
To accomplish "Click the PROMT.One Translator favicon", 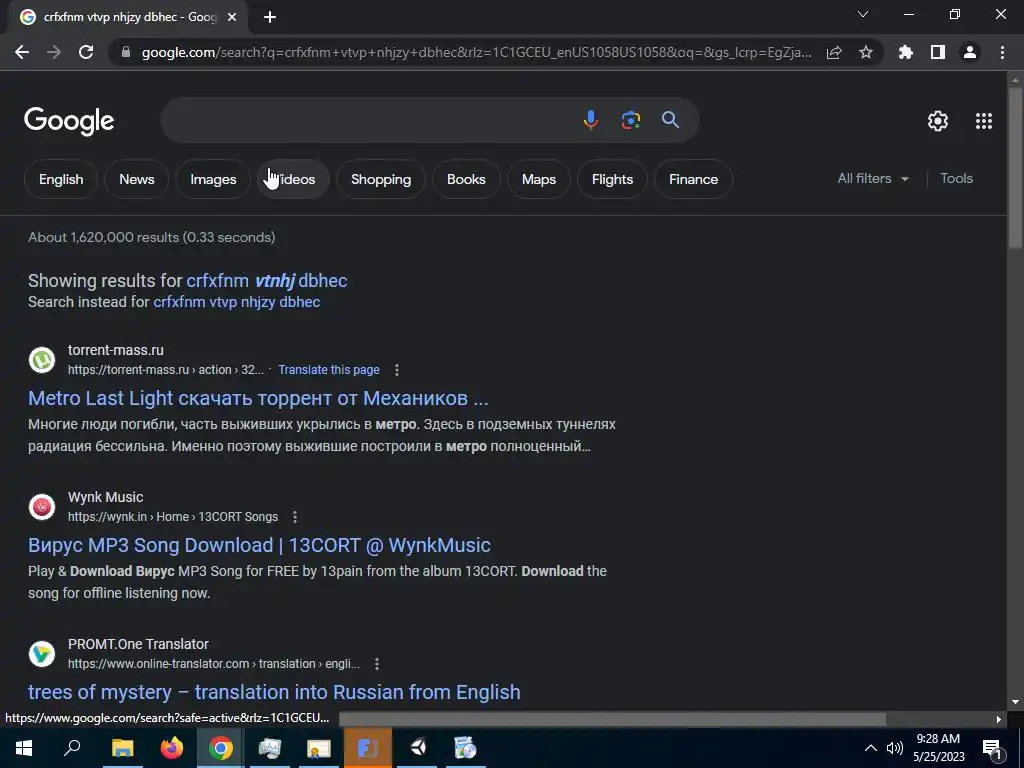I will coord(42,654).
